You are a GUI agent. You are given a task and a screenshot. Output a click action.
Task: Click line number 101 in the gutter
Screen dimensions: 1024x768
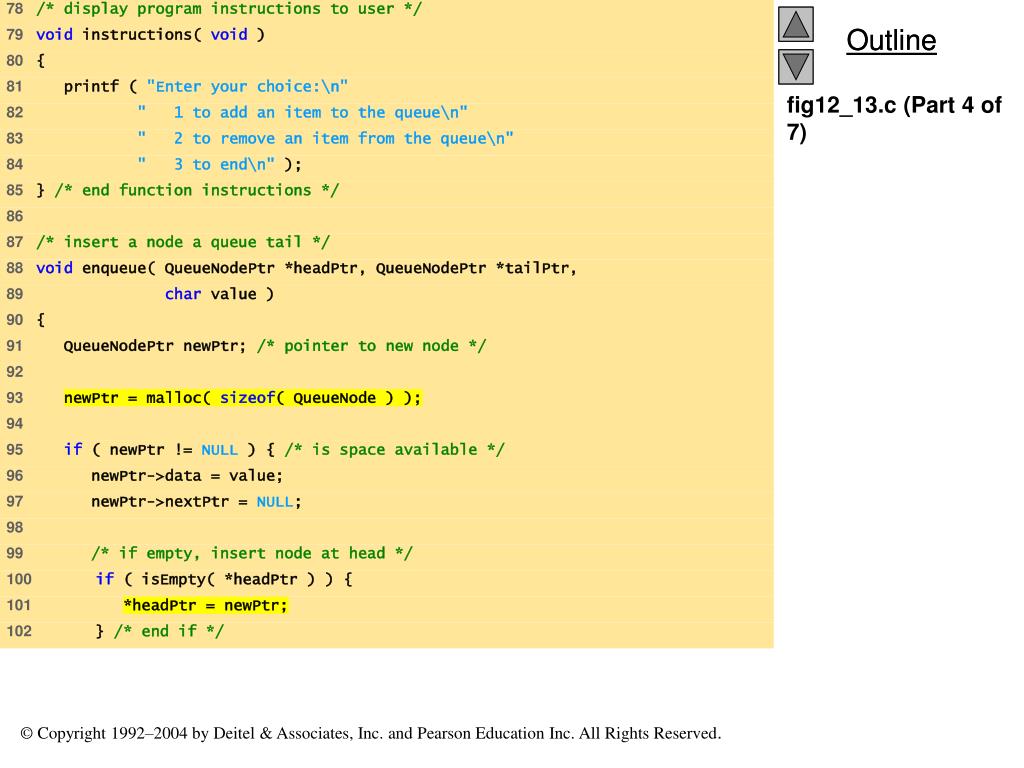18,605
